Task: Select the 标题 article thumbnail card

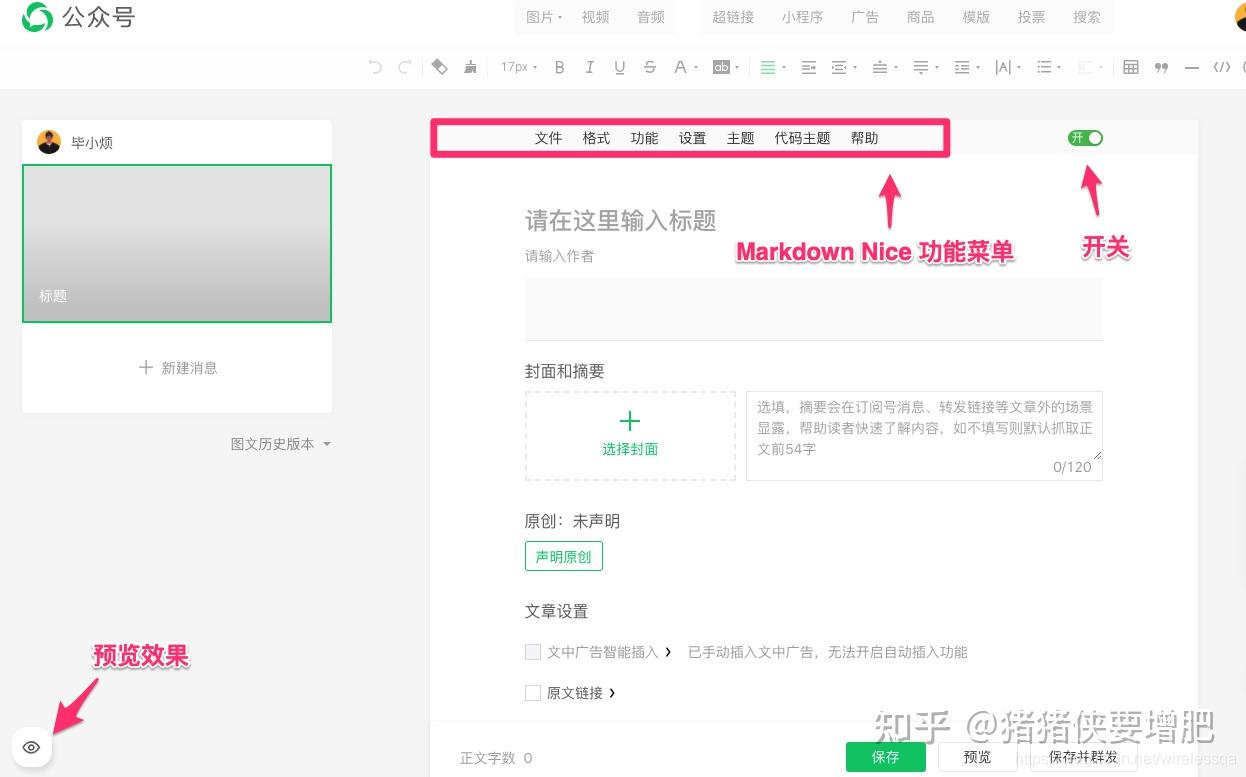Action: [x=177, y=243]
